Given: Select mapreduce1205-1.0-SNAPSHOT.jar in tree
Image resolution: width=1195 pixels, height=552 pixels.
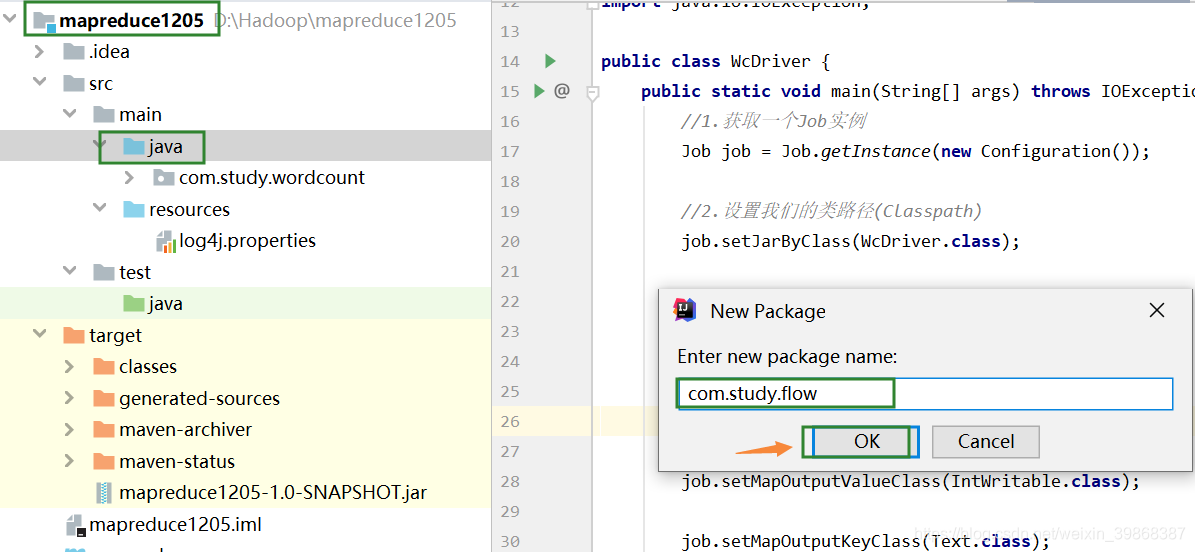Looking at the screenshot, I should click(x=273, y=493).
